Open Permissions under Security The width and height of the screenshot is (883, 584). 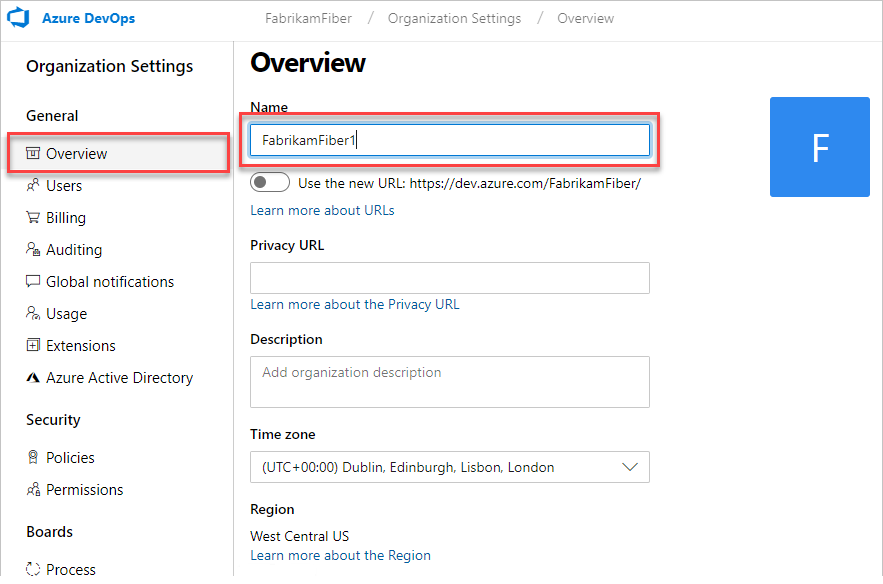point(84,490)
